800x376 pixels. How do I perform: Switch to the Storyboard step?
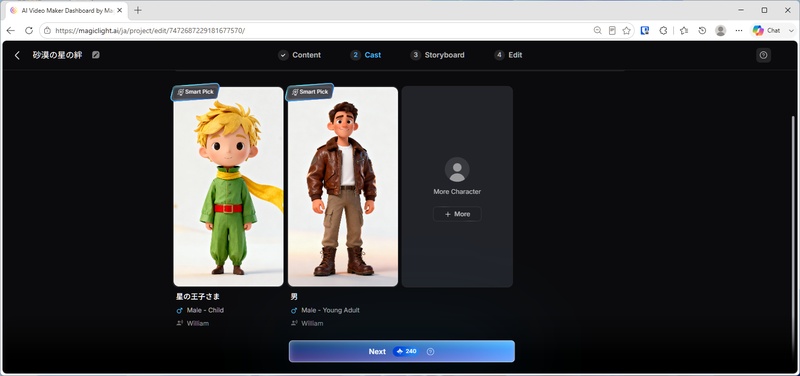click(x=438, y=55)
